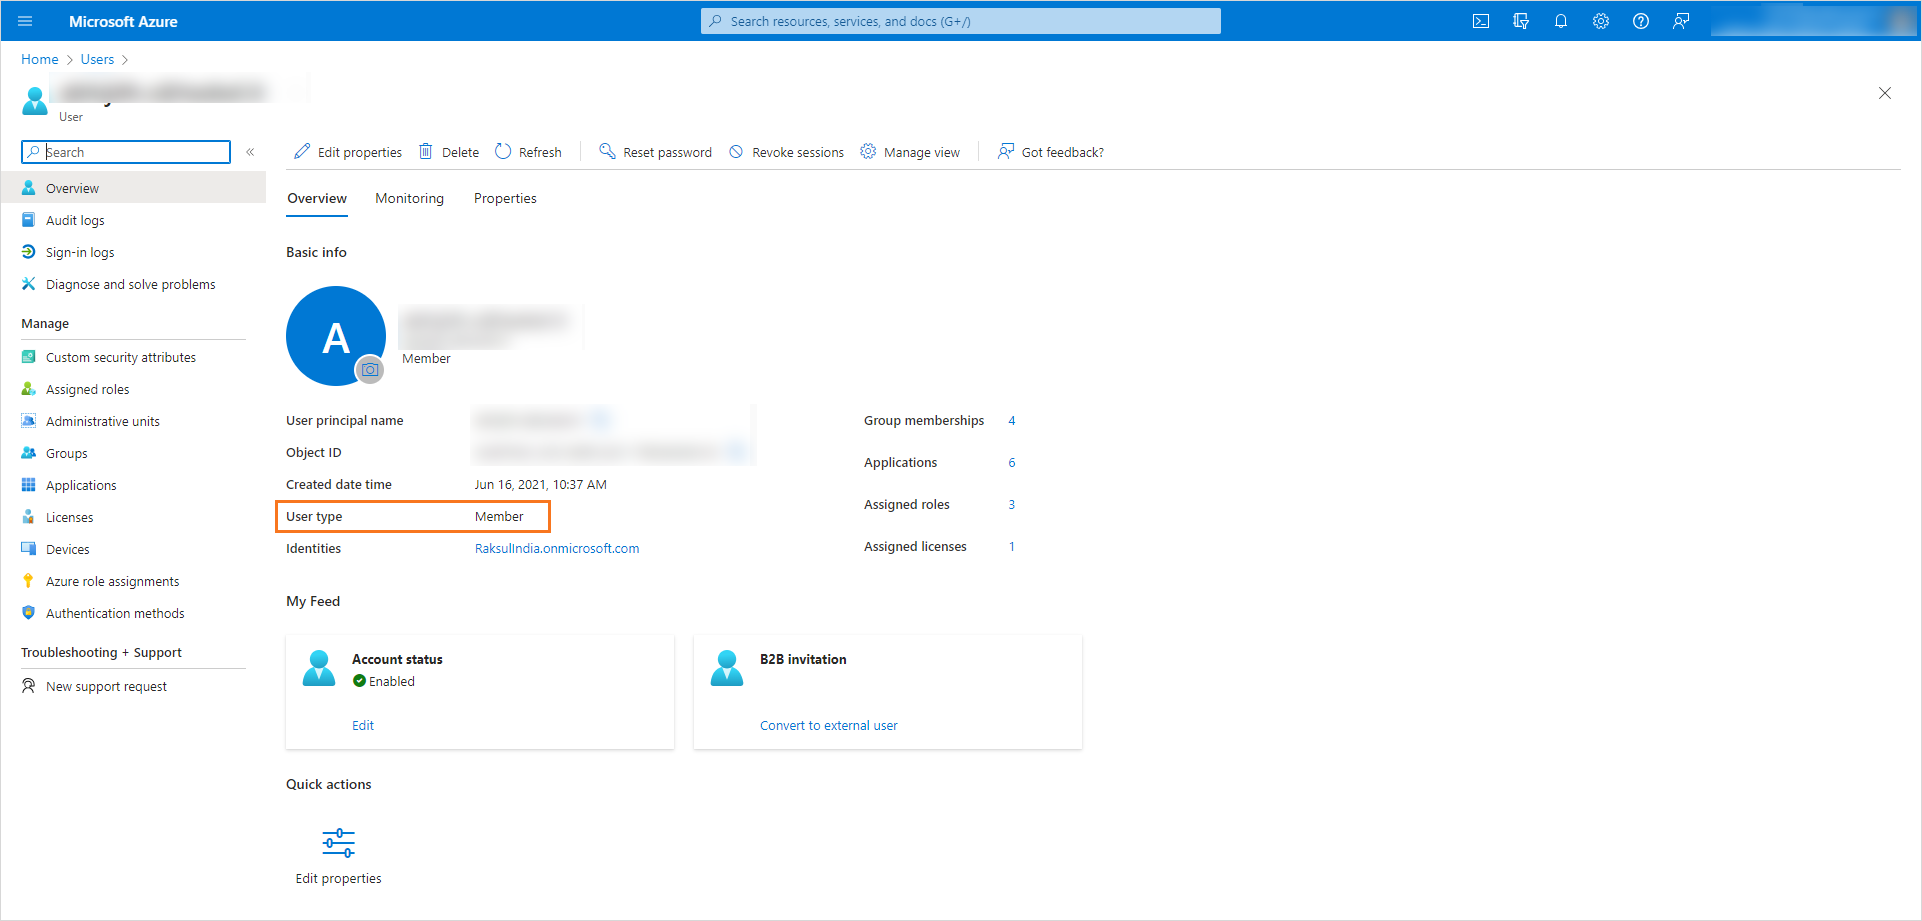This screenshot has height=921, width=1922.
Task: Click the blue avatar with letter A
Action: (336, 336)
